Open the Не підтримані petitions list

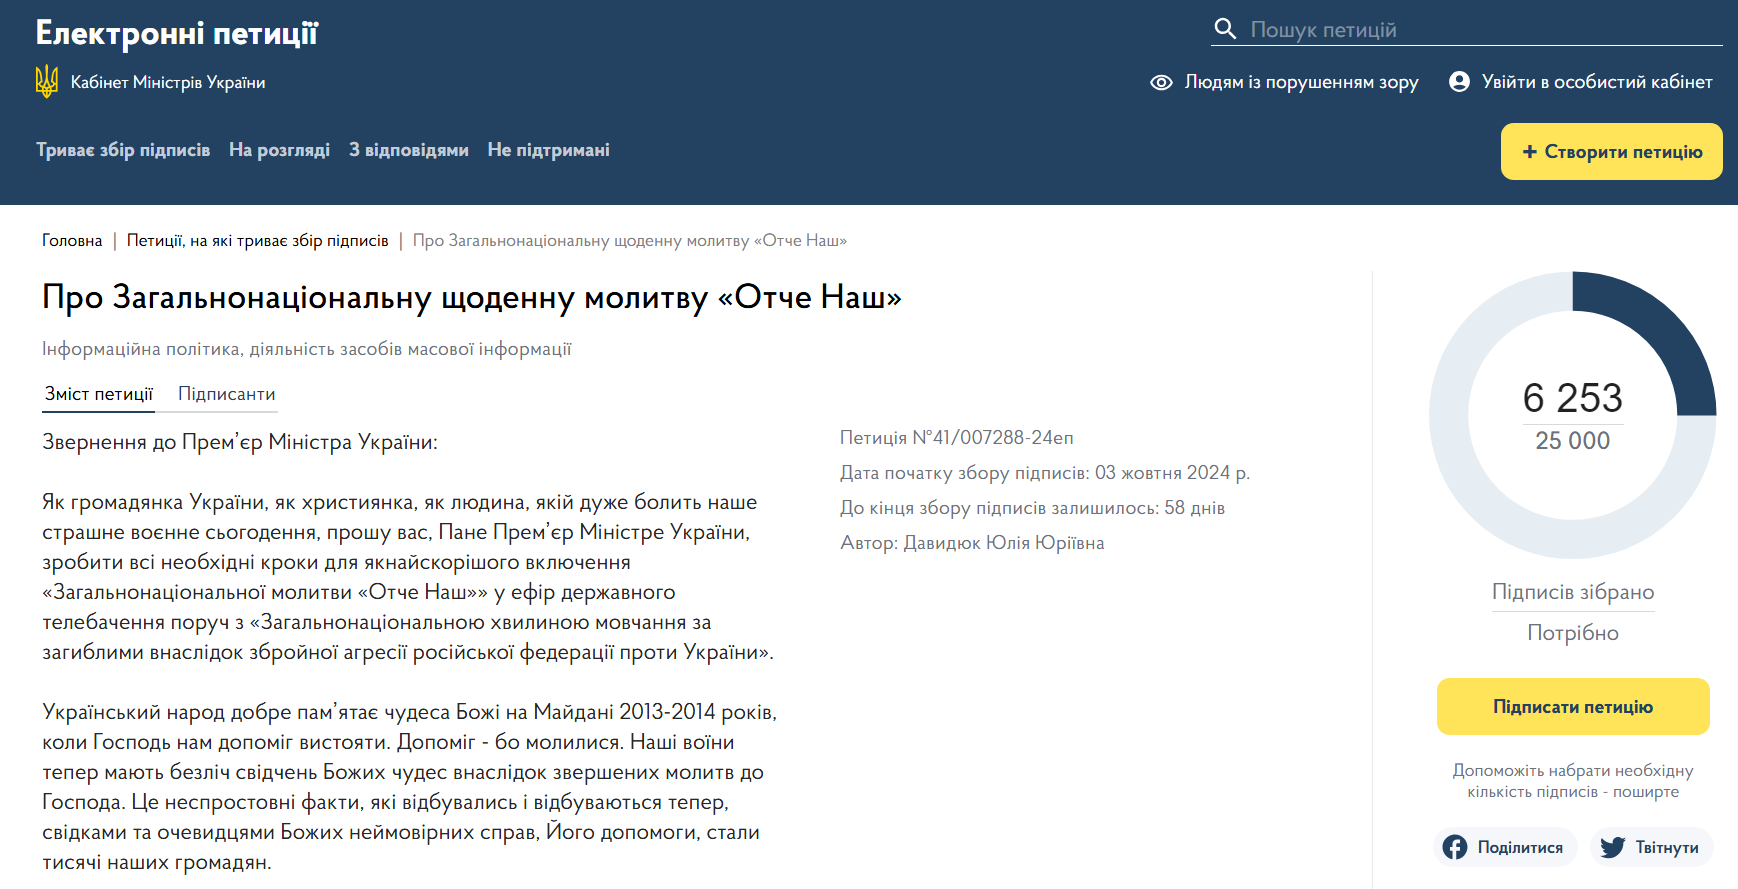point(548,150)
